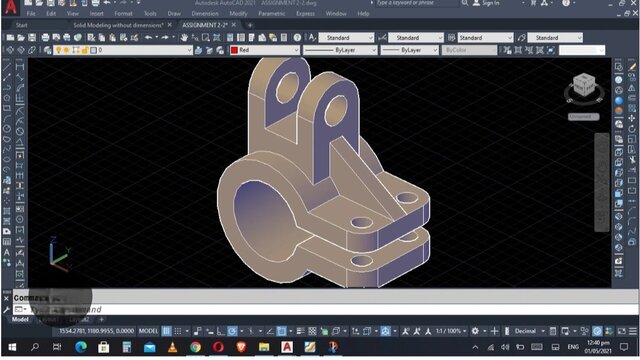This screenshot has width=640, height=360.
Task: Open the Modify menu
Action: point(238,13)
